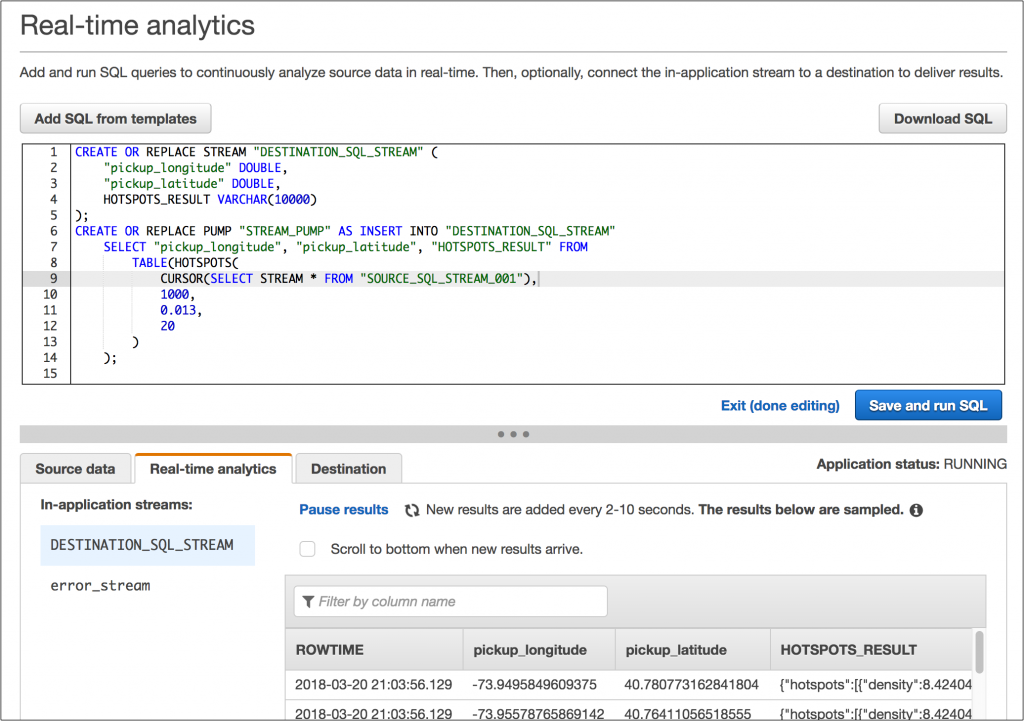Click the Application status: RUNNING text
This screenshot has width=1024, height=721.
click(911, 464)
